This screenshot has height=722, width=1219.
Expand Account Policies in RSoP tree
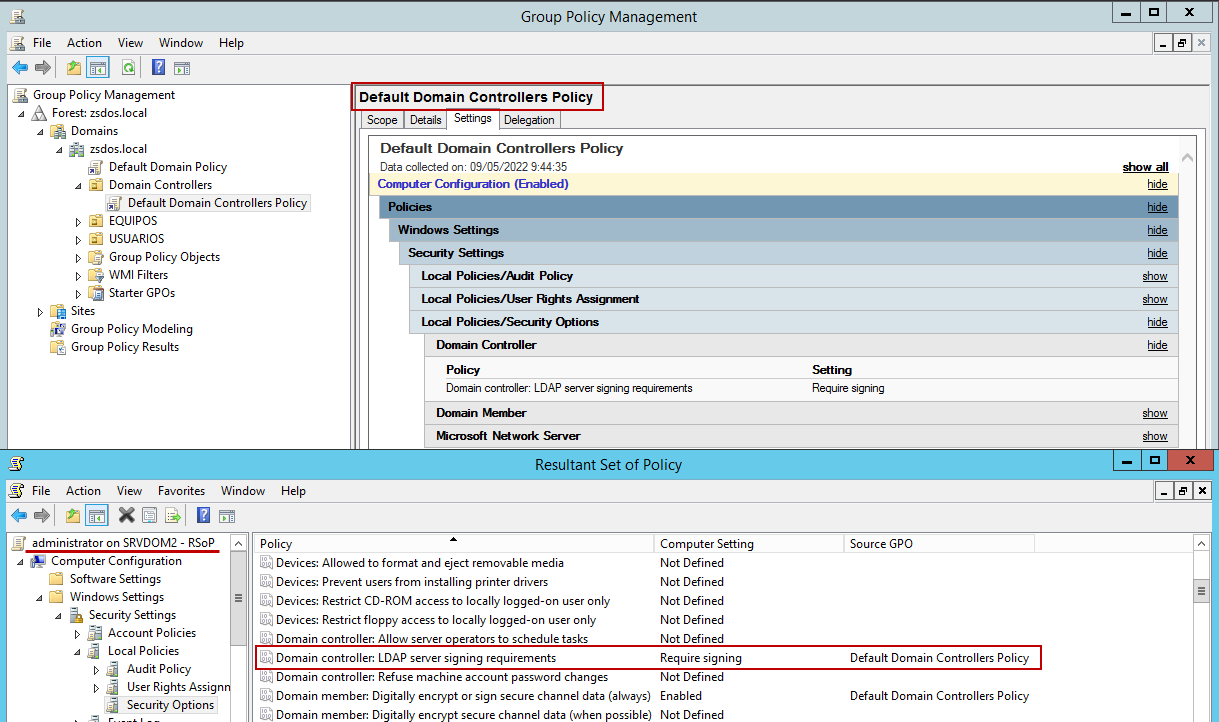coord(78,634)
